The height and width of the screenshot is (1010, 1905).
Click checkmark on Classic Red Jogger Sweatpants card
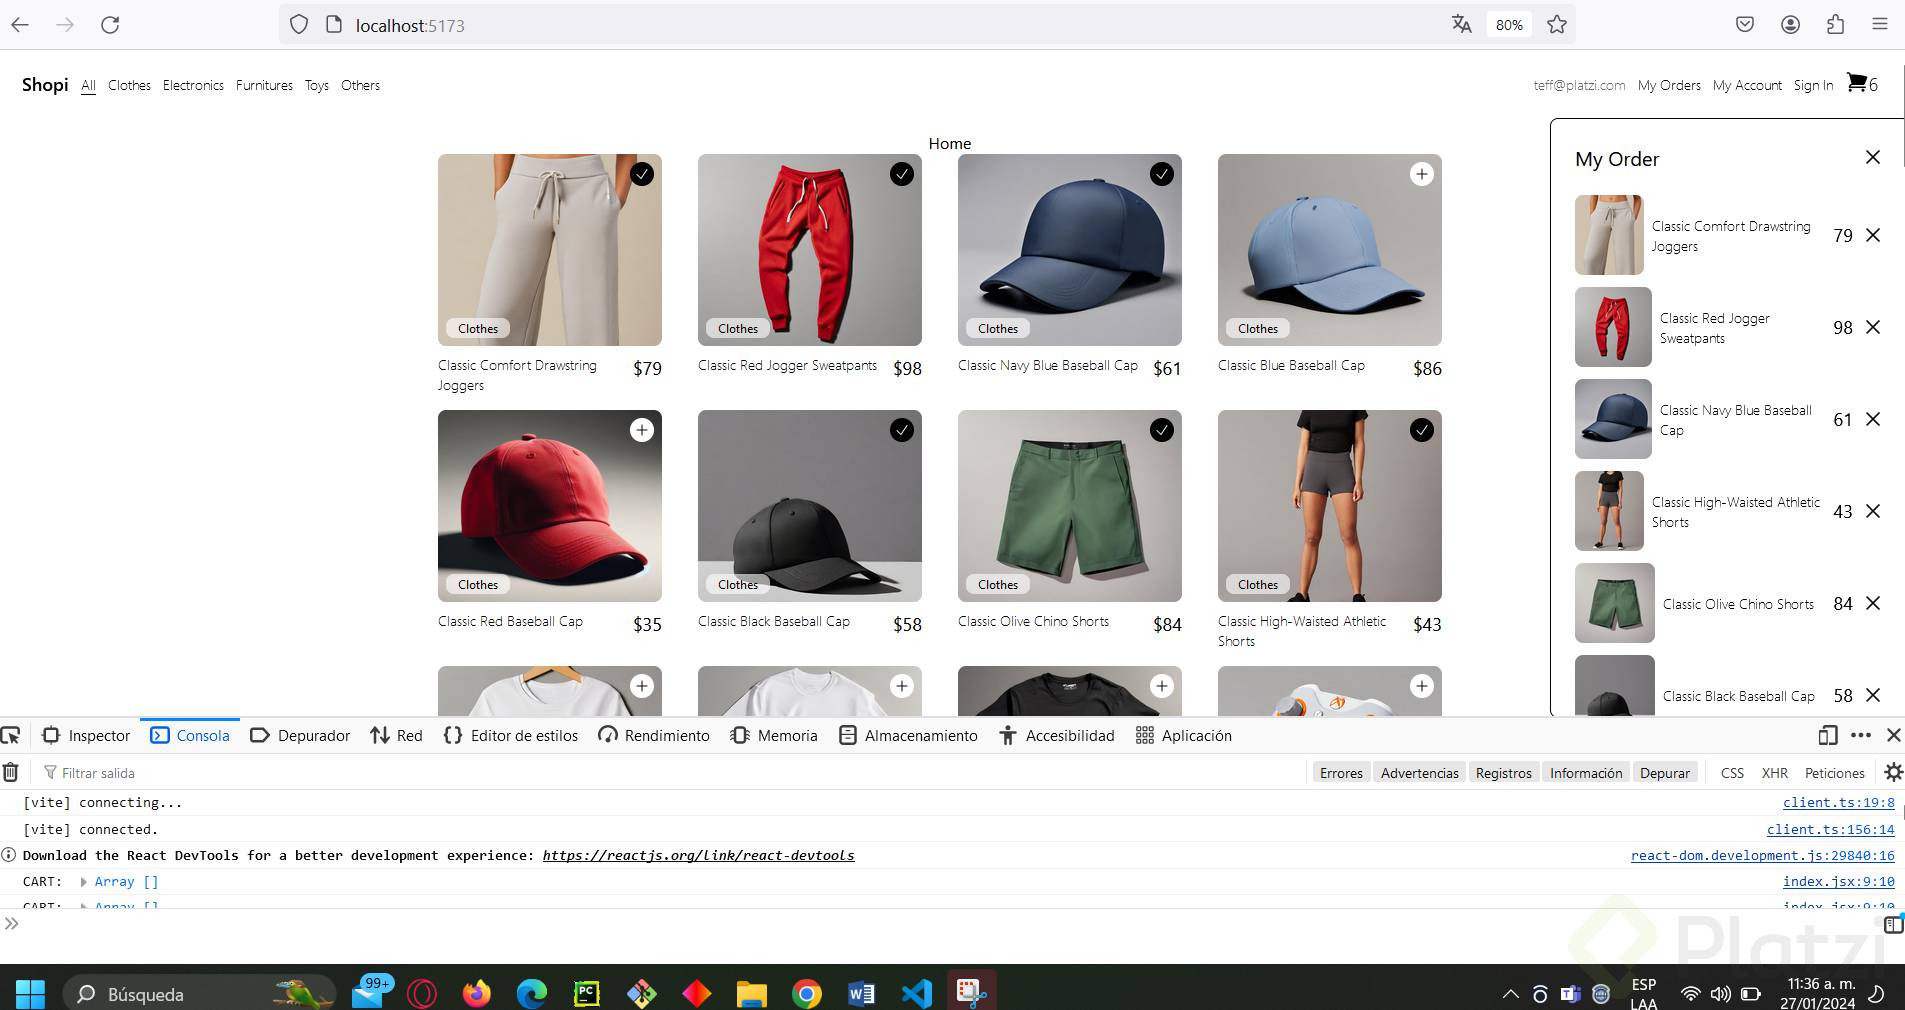[x=901, y=174]
